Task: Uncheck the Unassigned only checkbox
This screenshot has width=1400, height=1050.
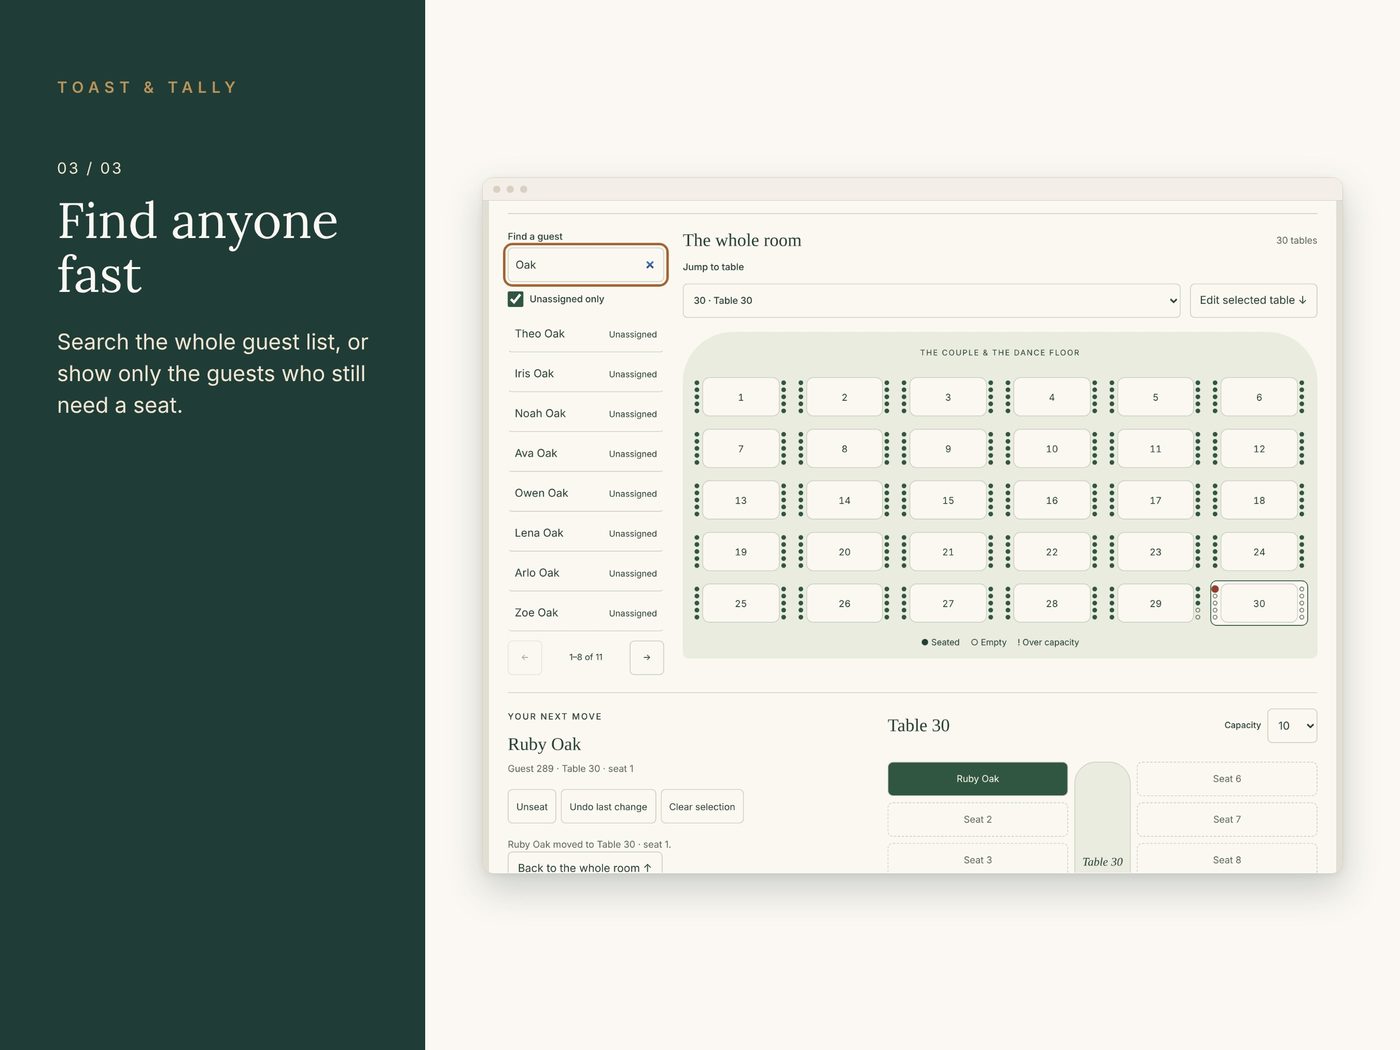Action: click(516, 299)
